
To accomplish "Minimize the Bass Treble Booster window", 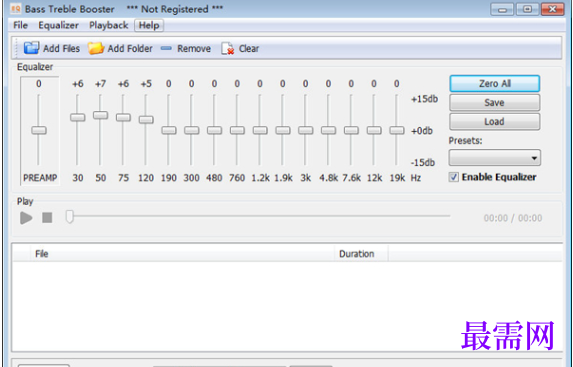I will coord(502,9).
